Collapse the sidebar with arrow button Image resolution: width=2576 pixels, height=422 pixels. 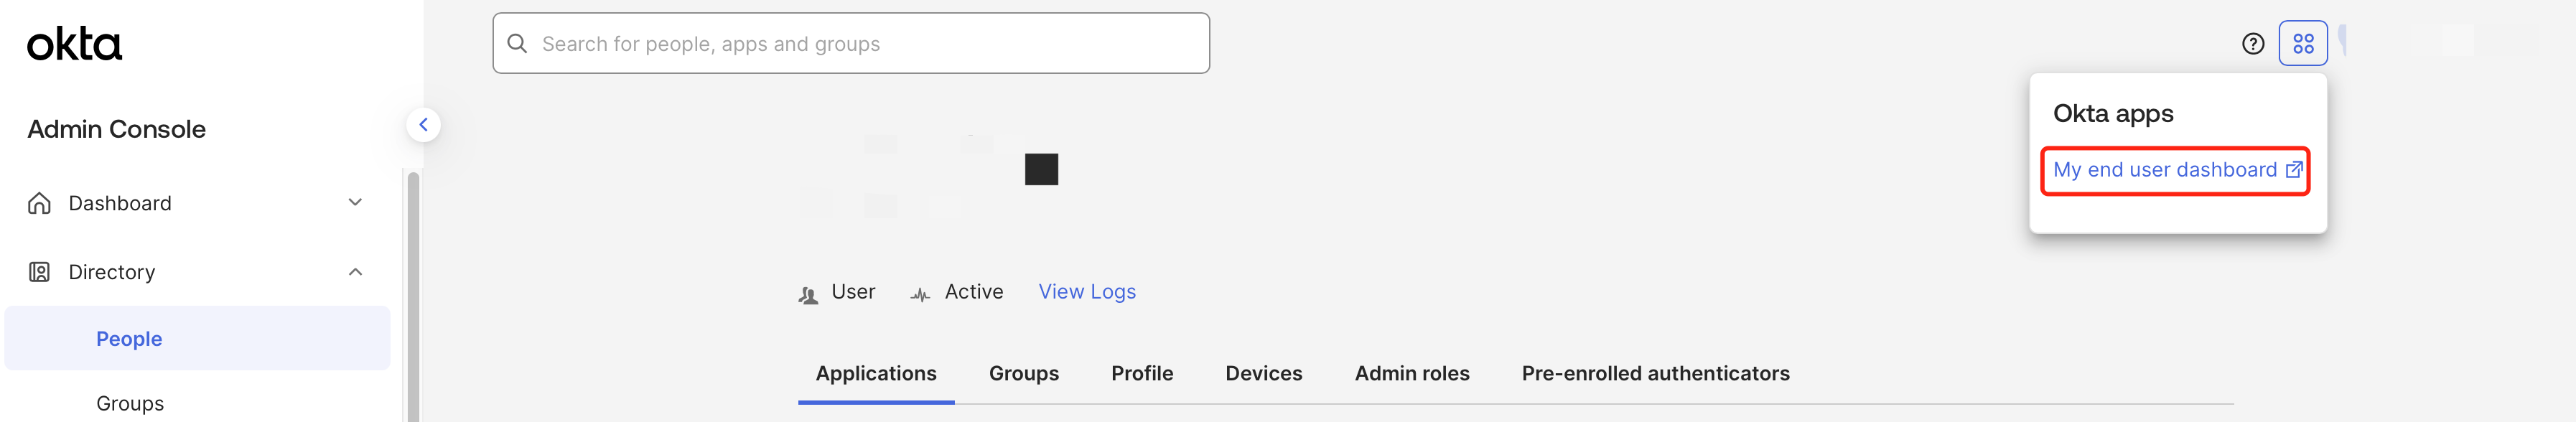tap(423, 125)
